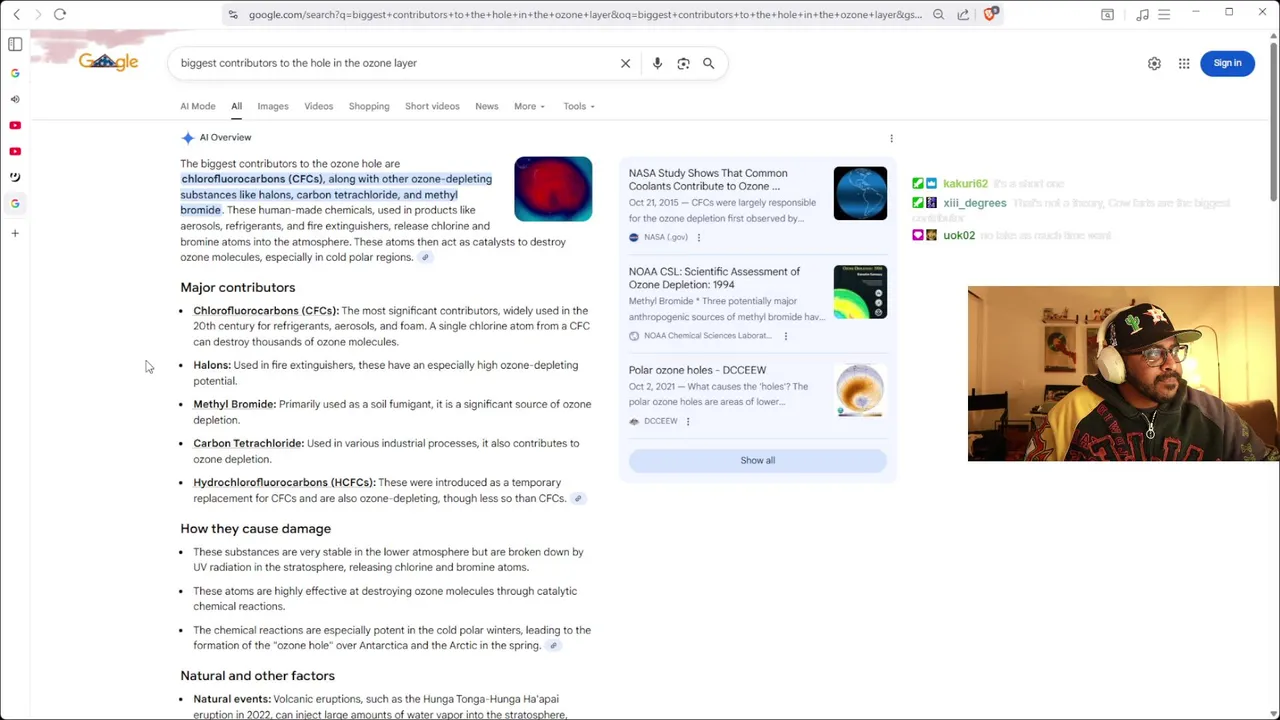1280x720 pixels.
Task: Click source link icon after 'Arctic in the spring'
Action: tap(552, 646)
